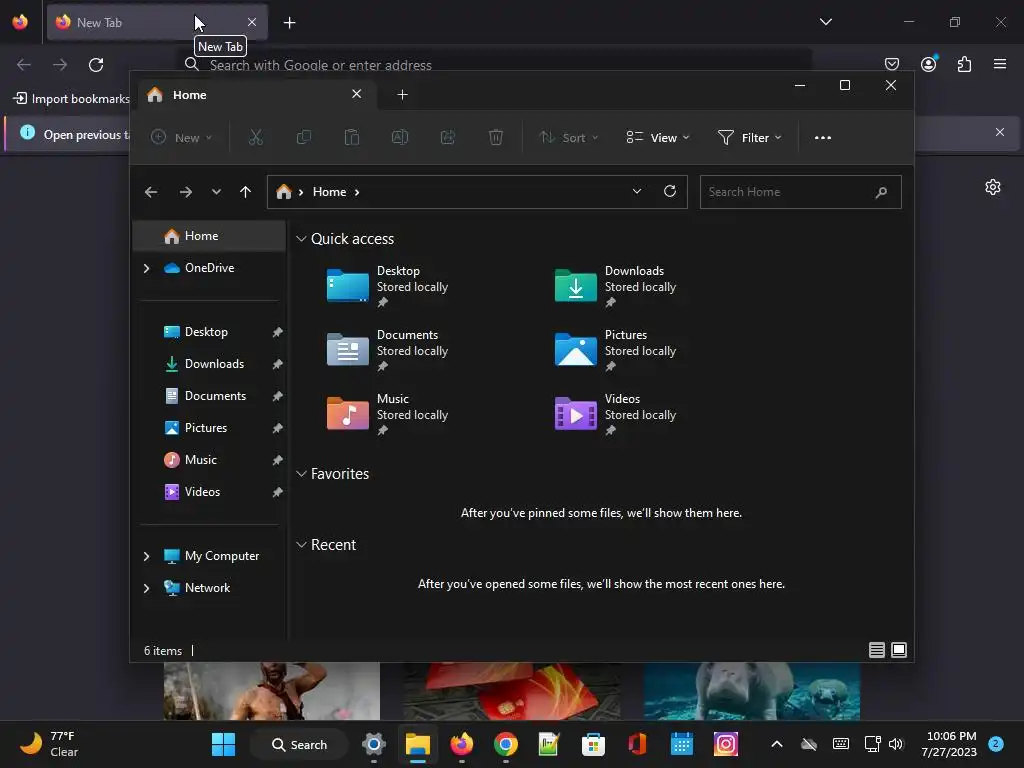List all Firefox tabs dropdown
This screenshot has width=1024, height=768.
click(x=826, y=22)
